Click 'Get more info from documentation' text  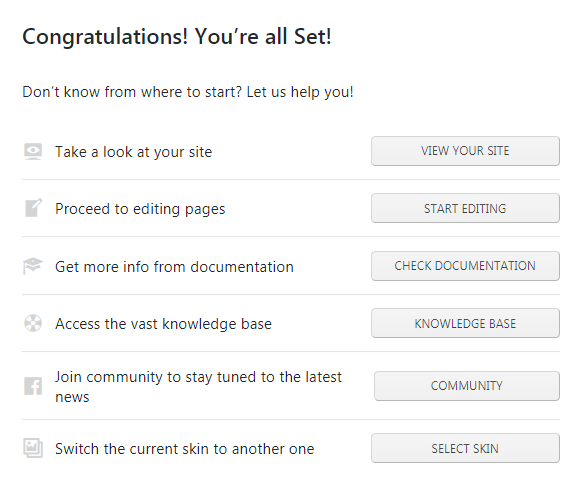[174, 267]
